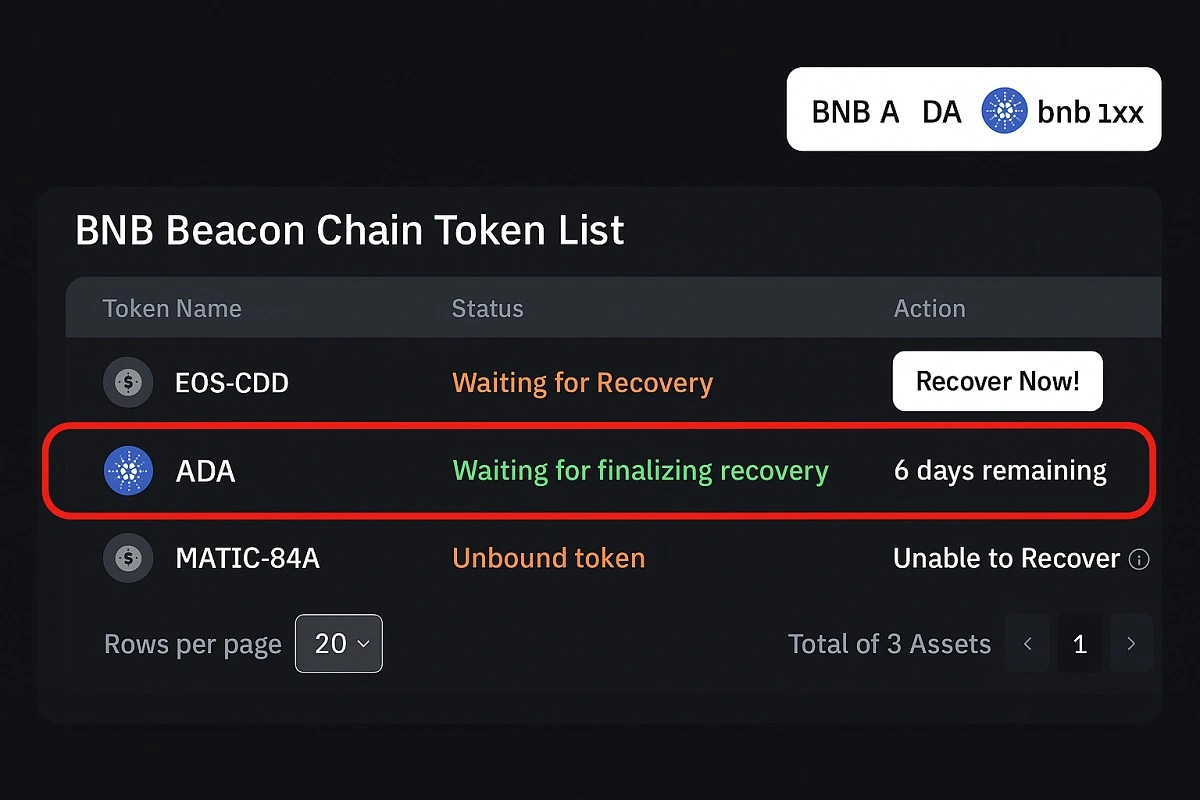The image size is (1200, 800).
Task: Click the Action column header
Action: 929,308
